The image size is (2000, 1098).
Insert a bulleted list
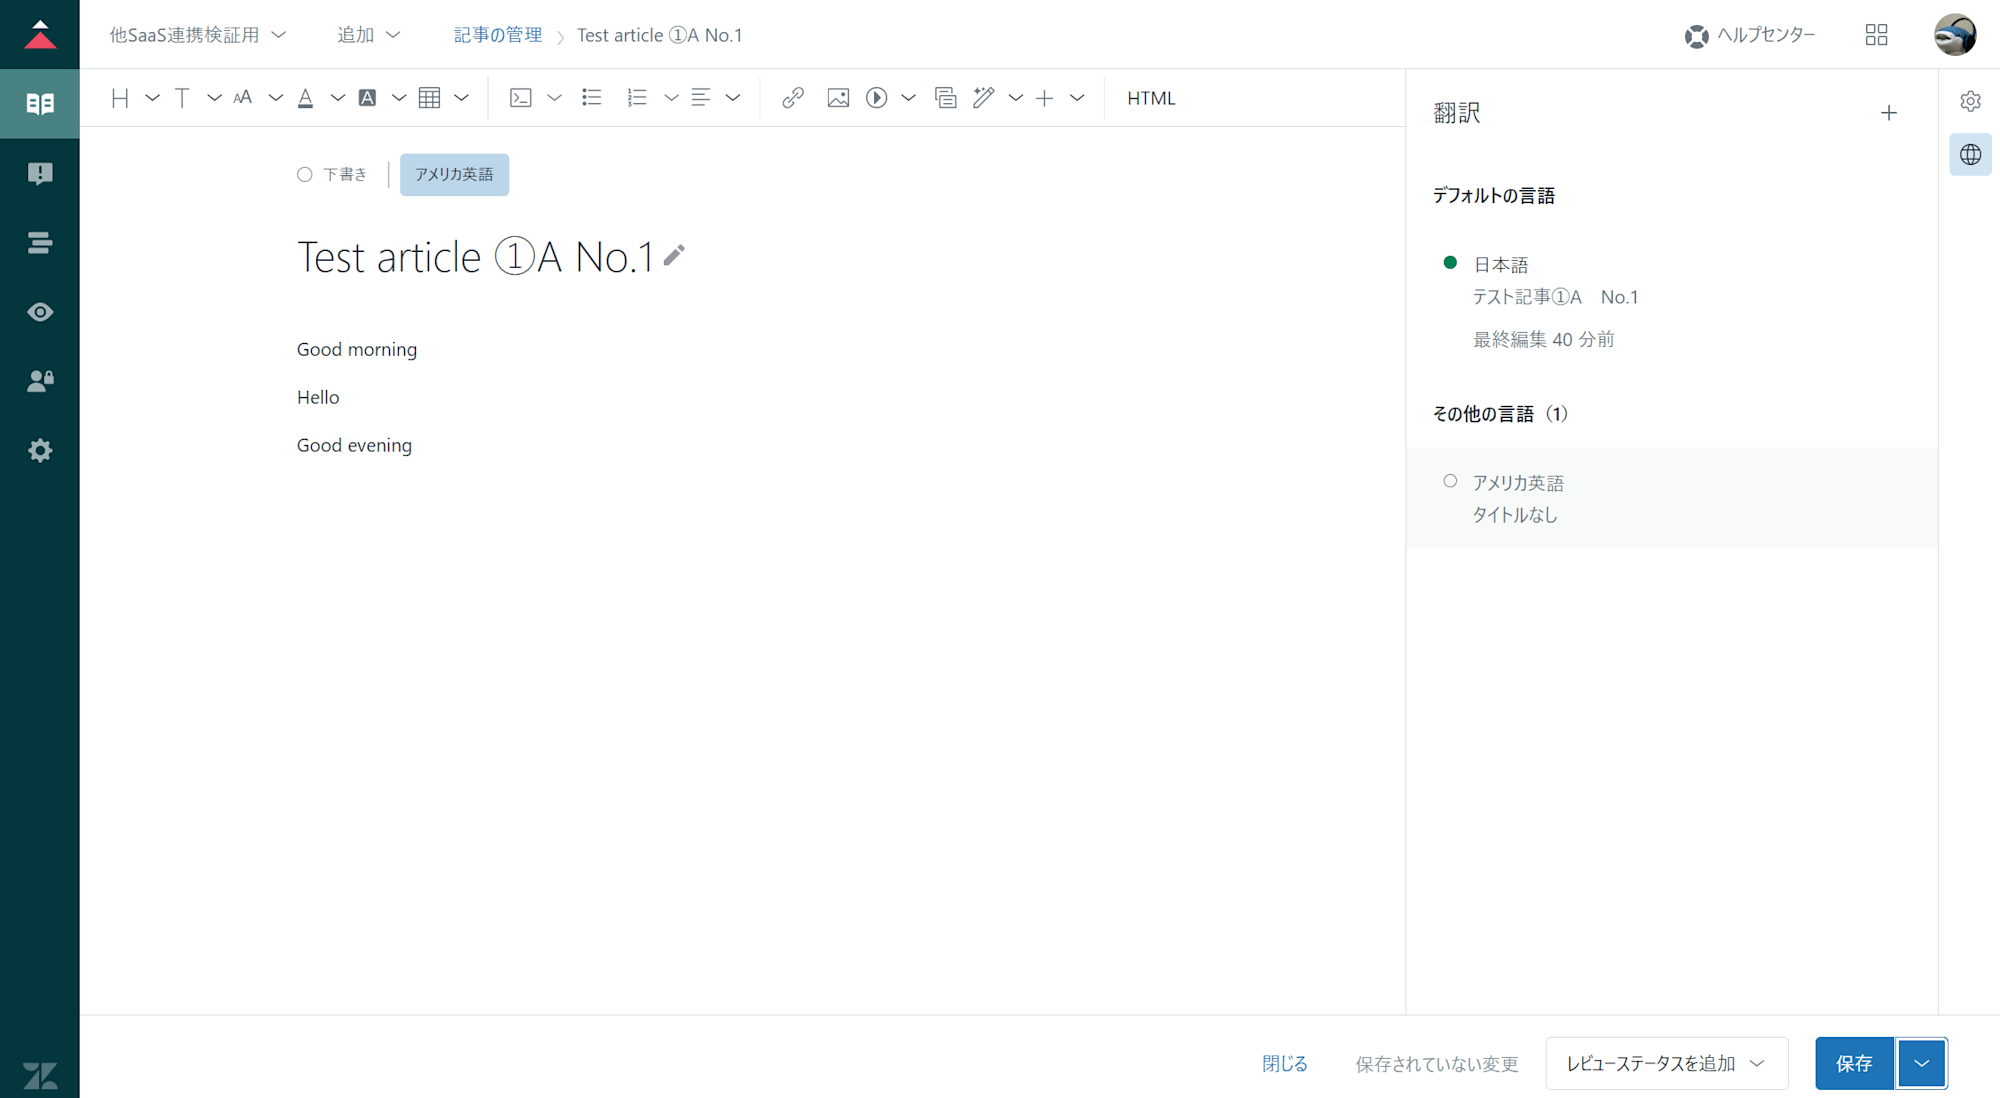point(592,98)
